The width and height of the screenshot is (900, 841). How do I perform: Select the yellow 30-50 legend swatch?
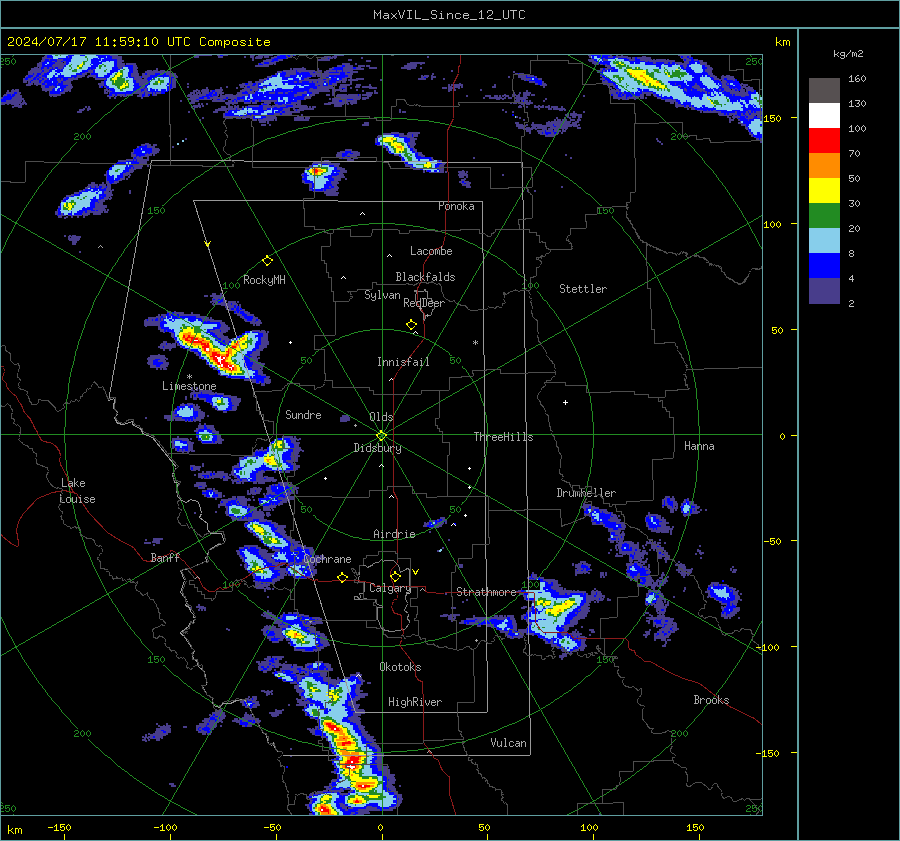(824, 191)
